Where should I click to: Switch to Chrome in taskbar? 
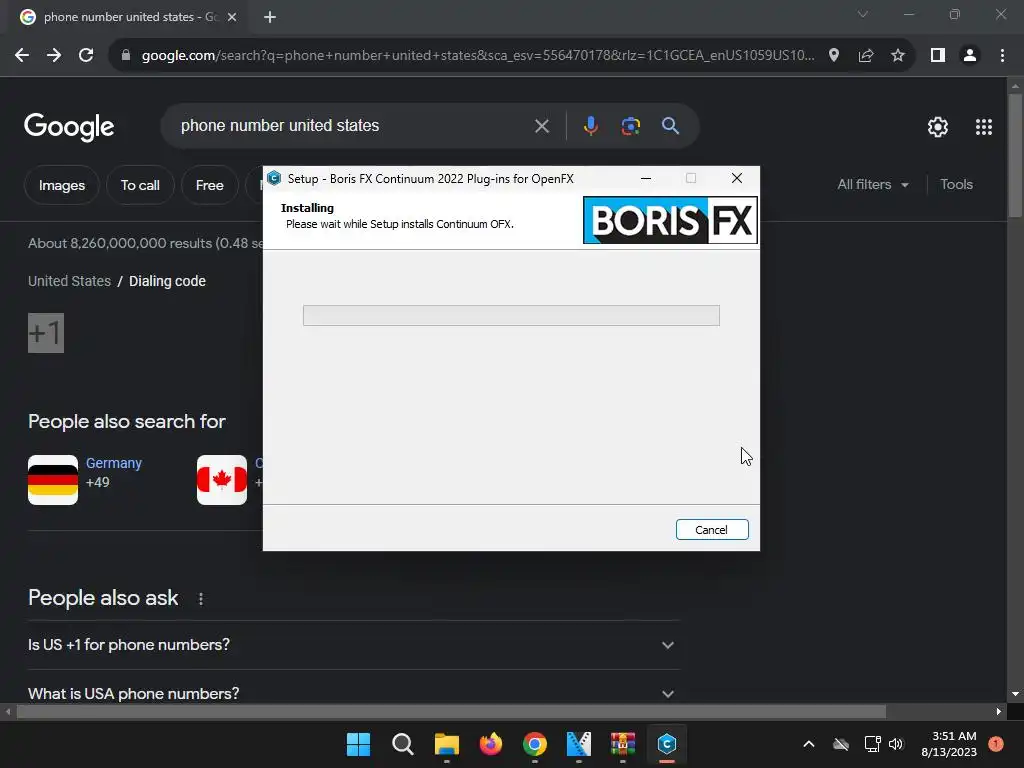coord(535,744)
